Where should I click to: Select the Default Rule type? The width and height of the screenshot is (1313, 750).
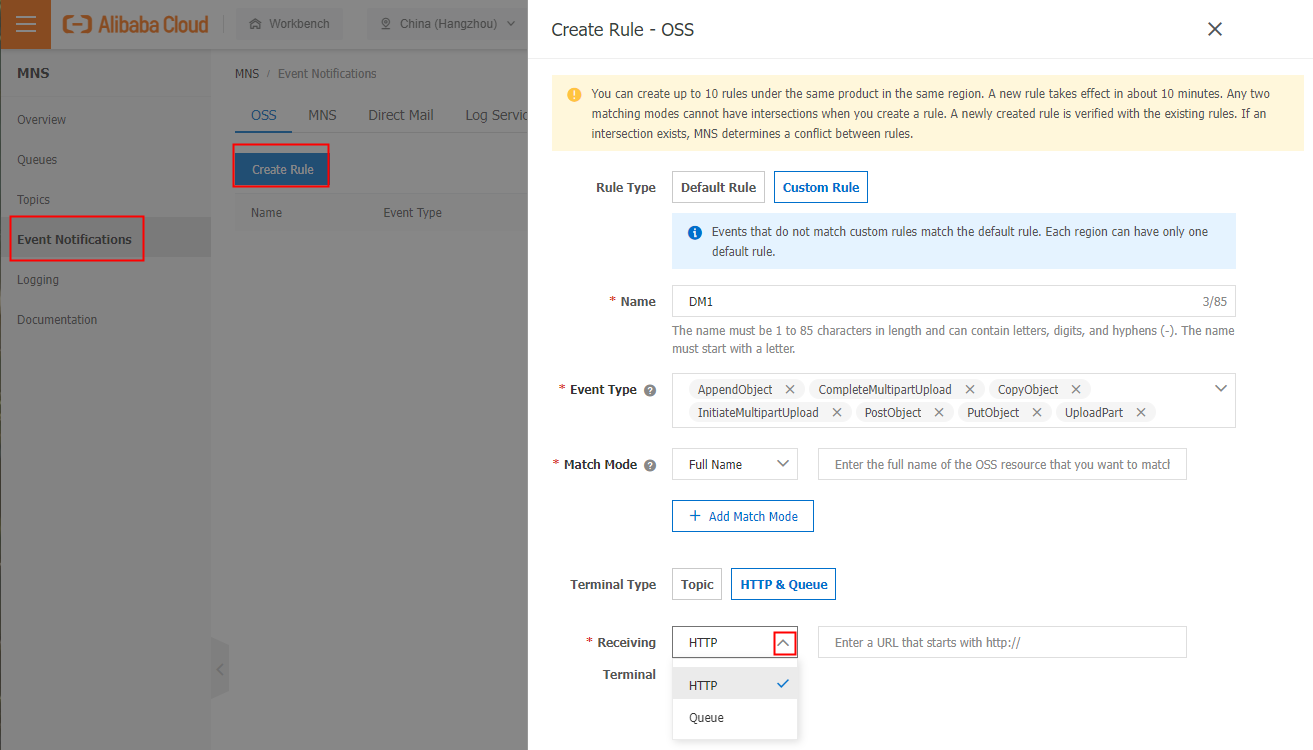pos(718,187)
